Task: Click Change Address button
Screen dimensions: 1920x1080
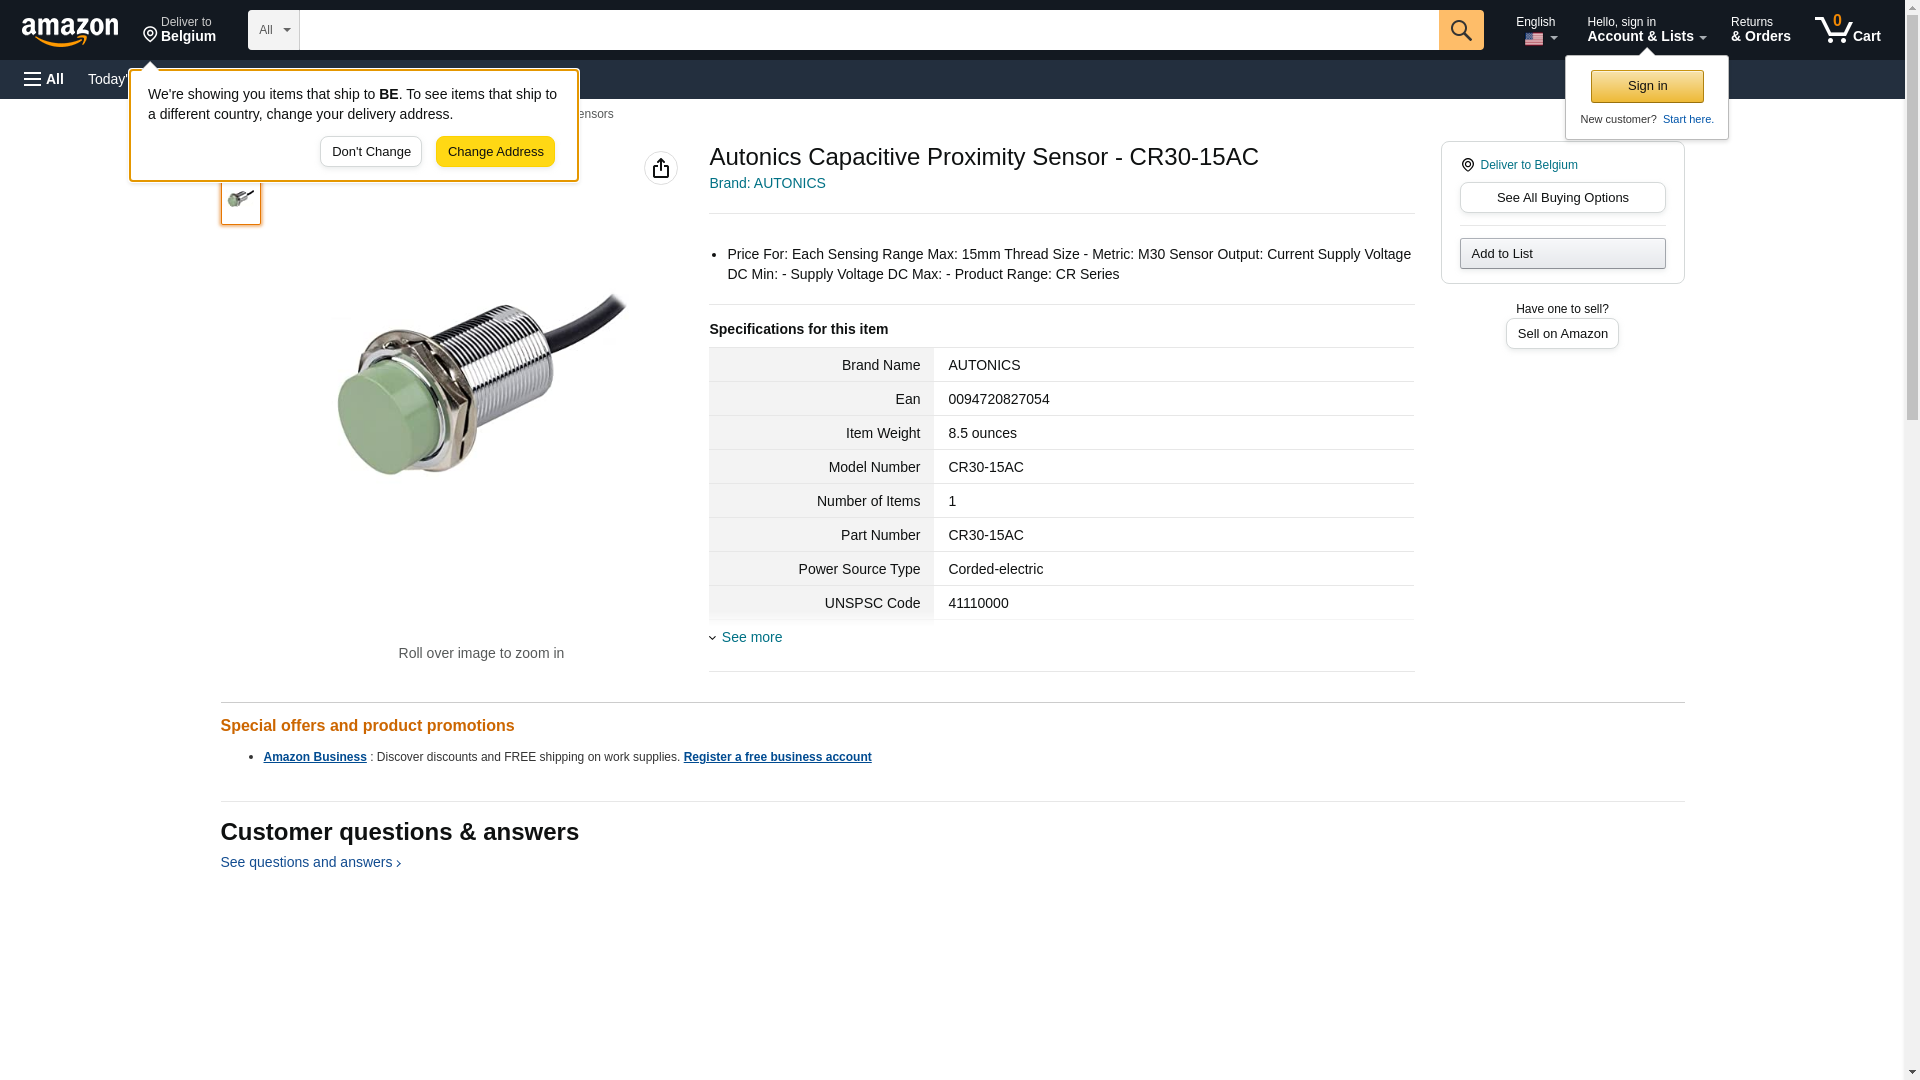Action: (x=496, y=152)
